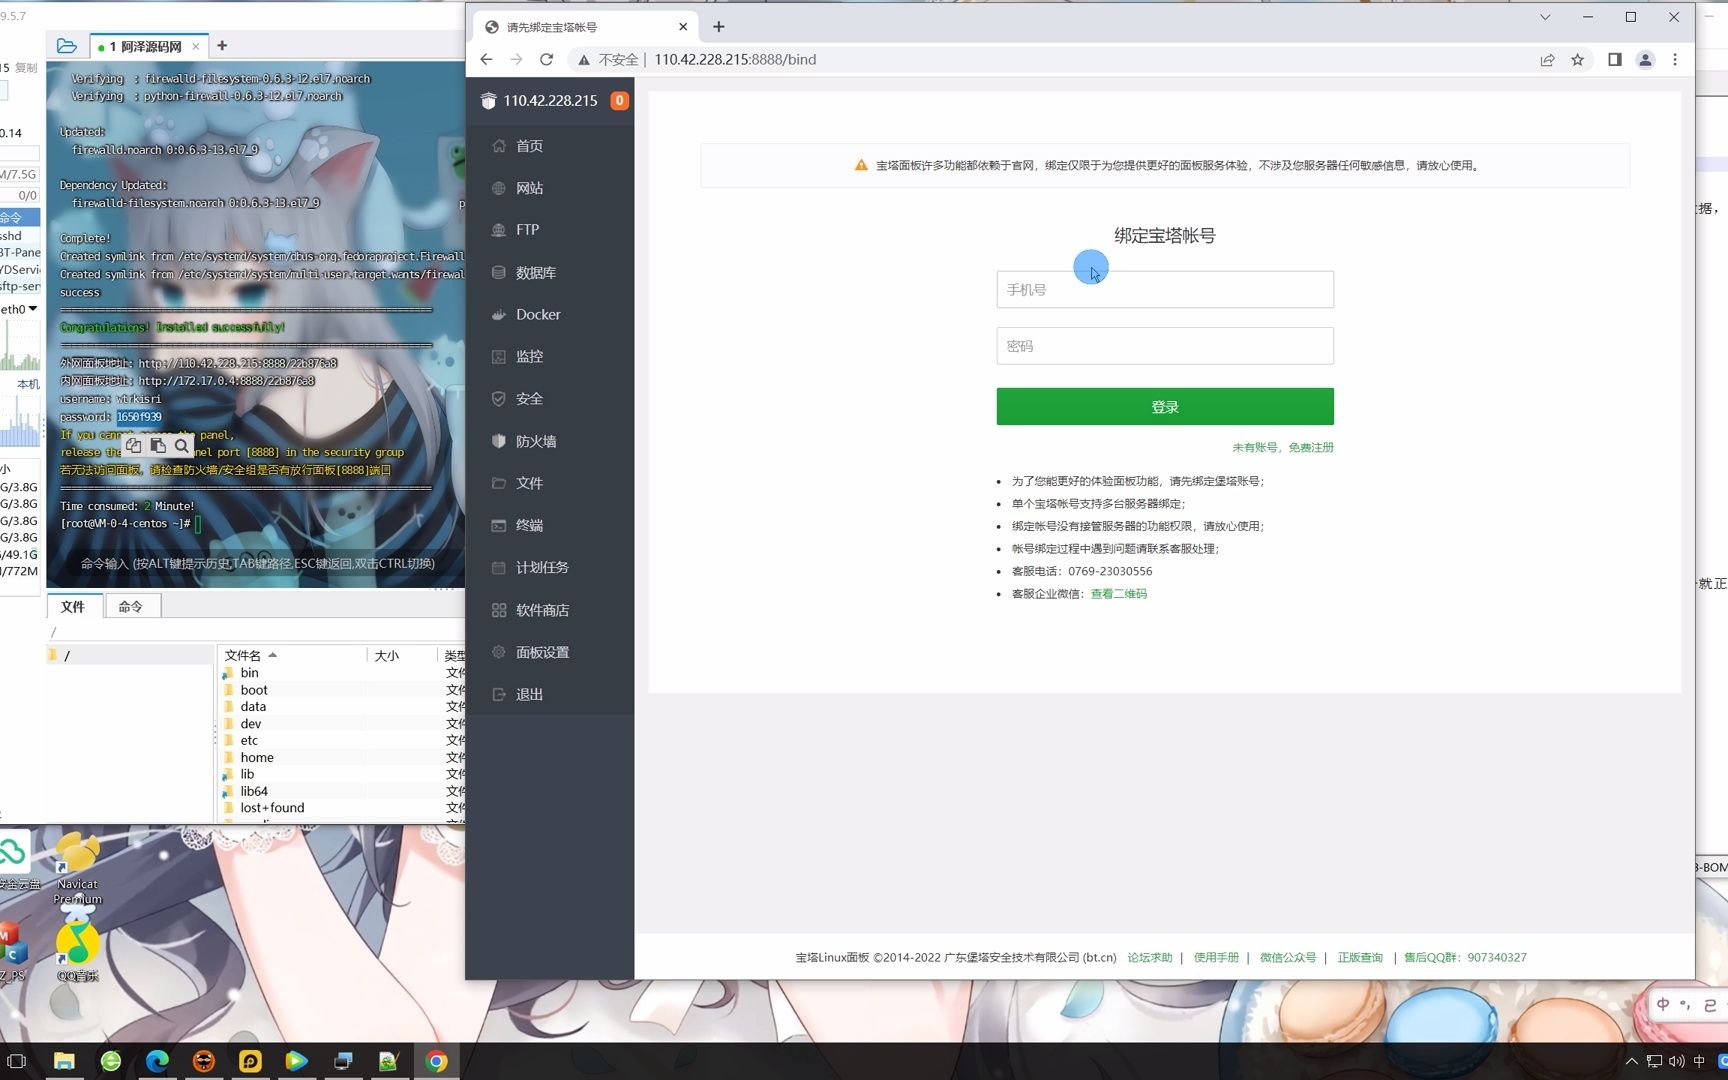Open the 查看二维码 link
This screenshot has height=1080, width=1728.
1119,594
